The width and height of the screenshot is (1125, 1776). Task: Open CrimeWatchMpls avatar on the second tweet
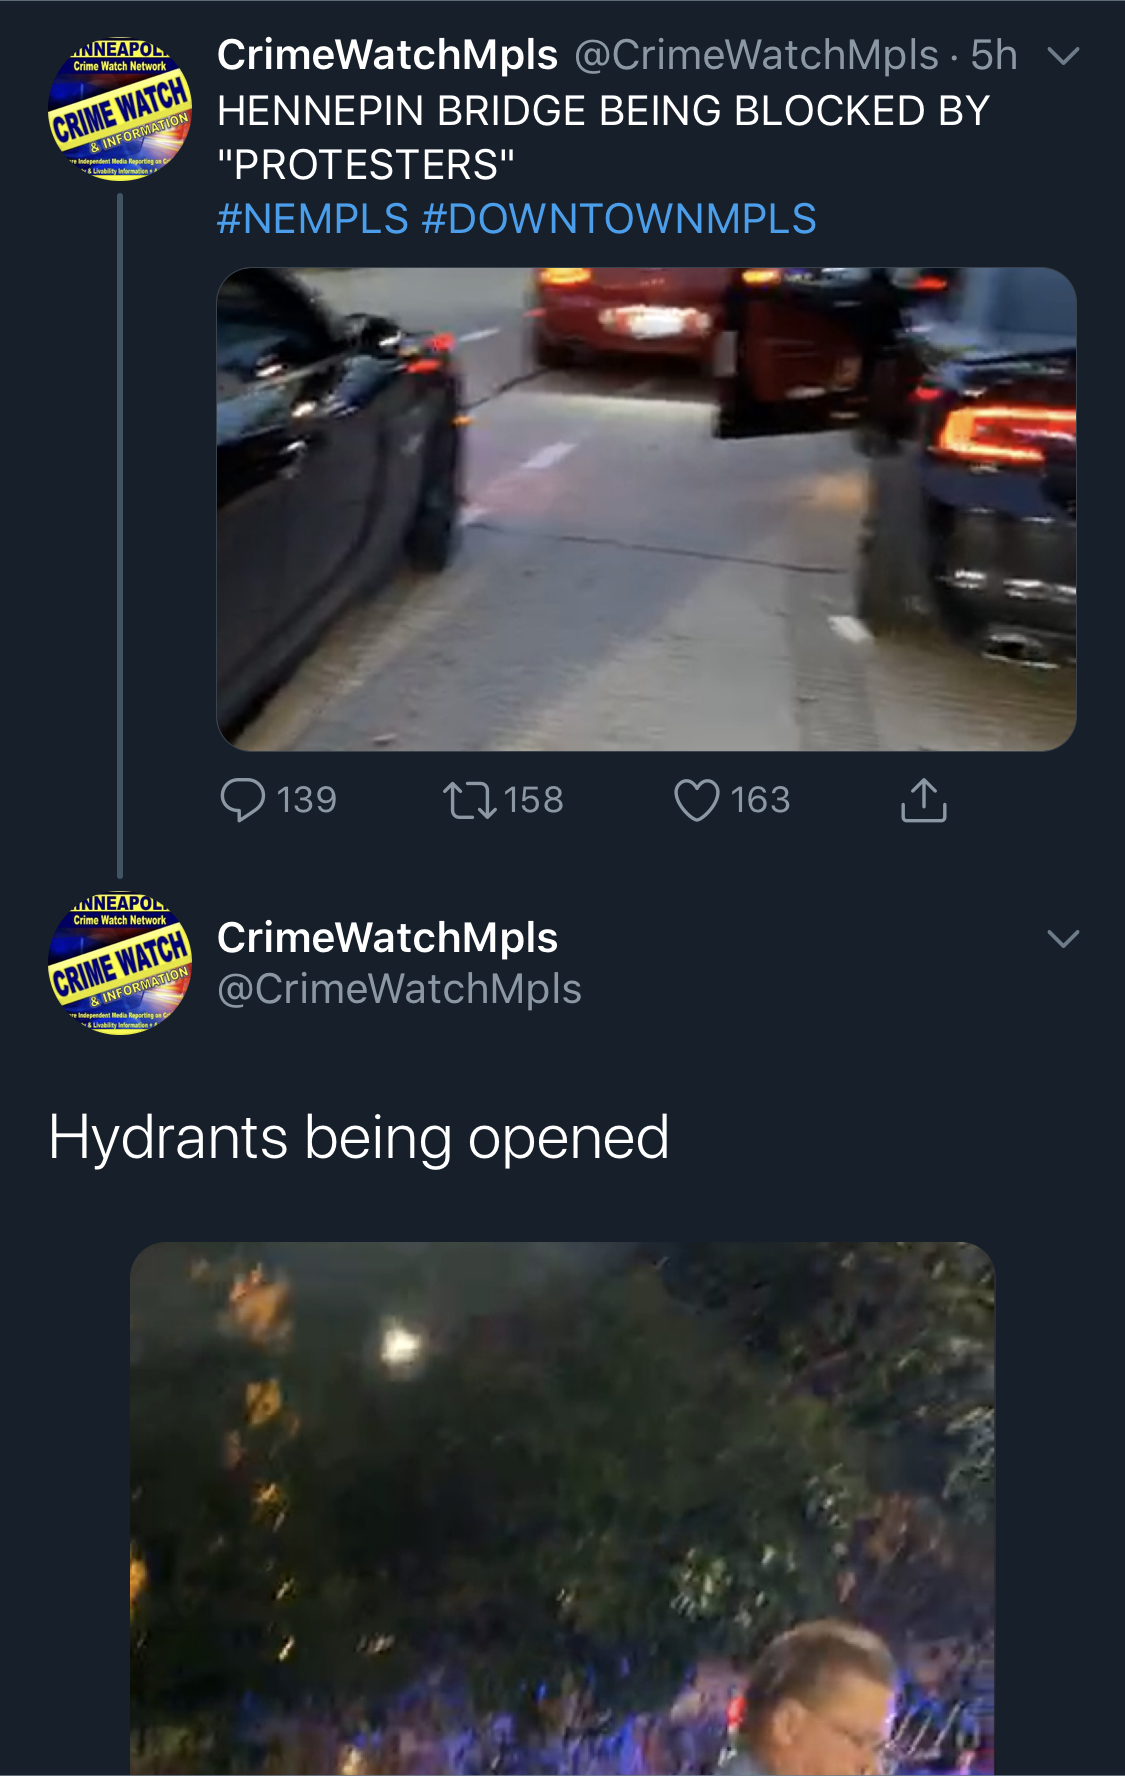[120, 963]
